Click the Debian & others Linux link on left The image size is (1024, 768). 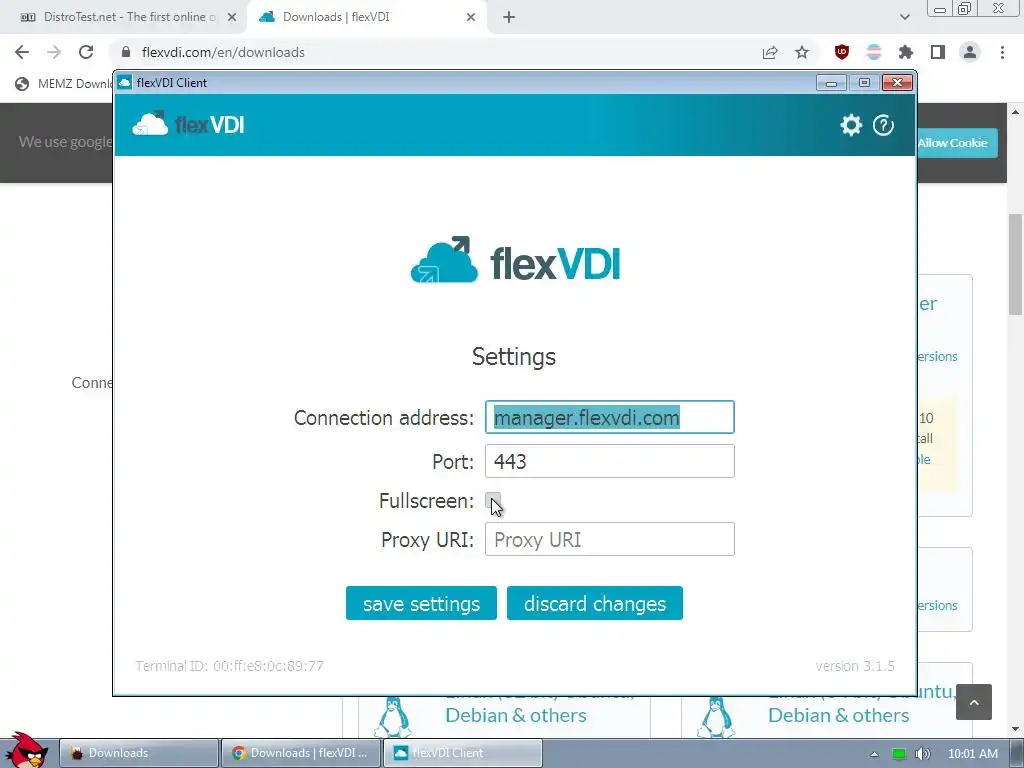click(516, 715)
